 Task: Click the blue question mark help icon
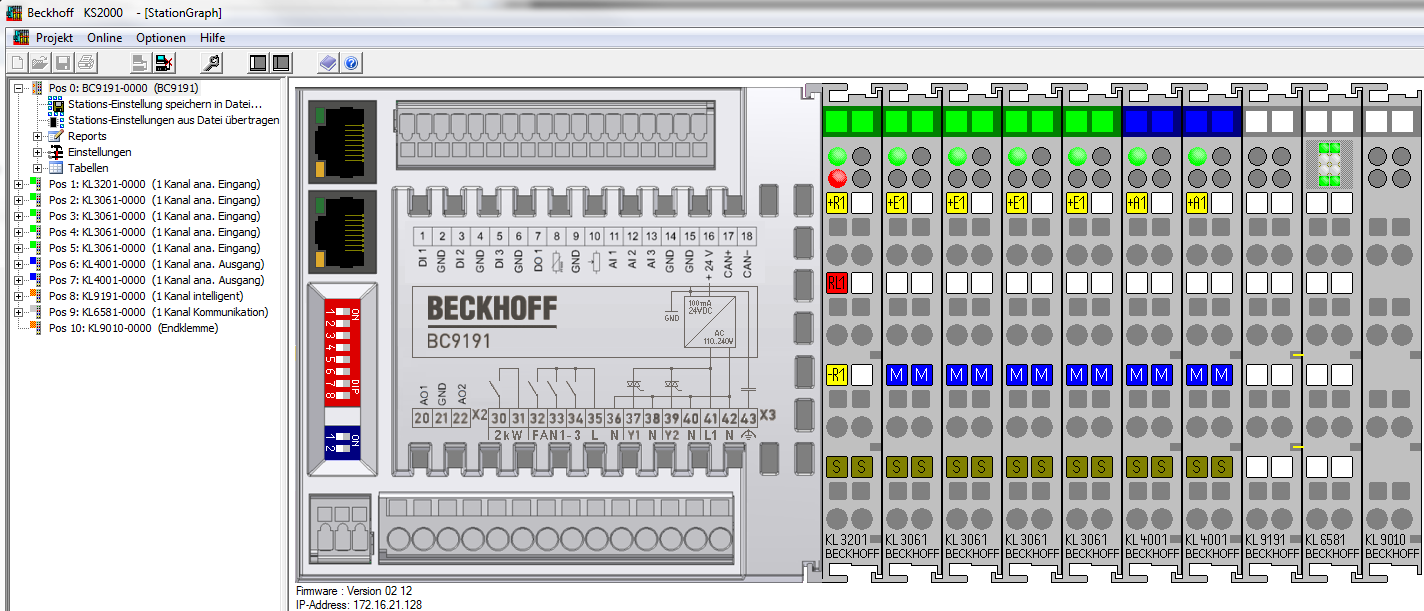[351, 63]
